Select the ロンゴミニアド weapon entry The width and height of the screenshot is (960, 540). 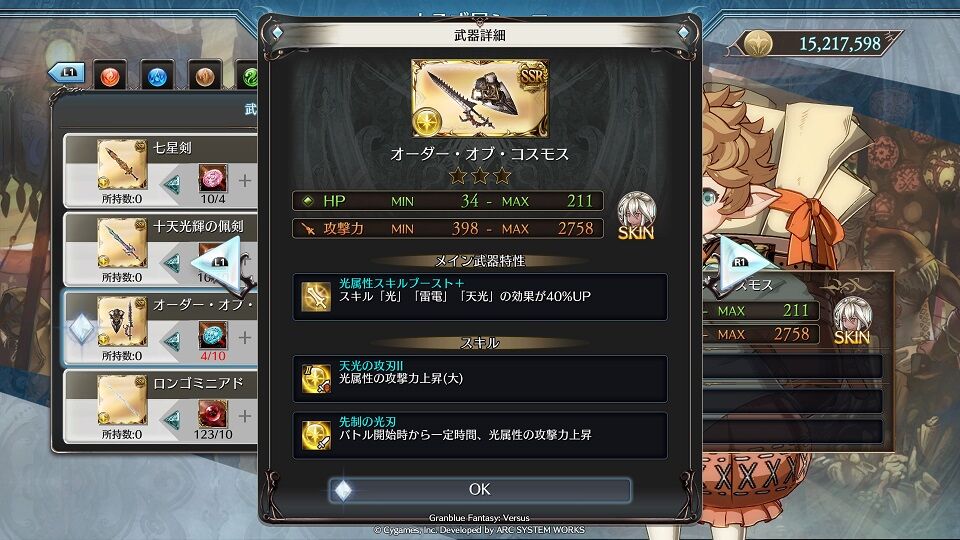point(160,407)
